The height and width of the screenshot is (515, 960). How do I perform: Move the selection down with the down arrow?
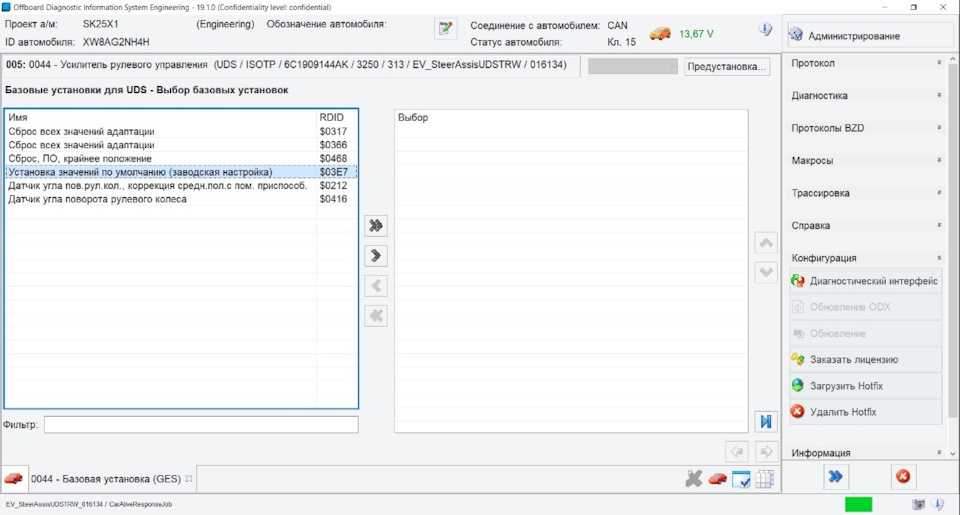[766, 272]
